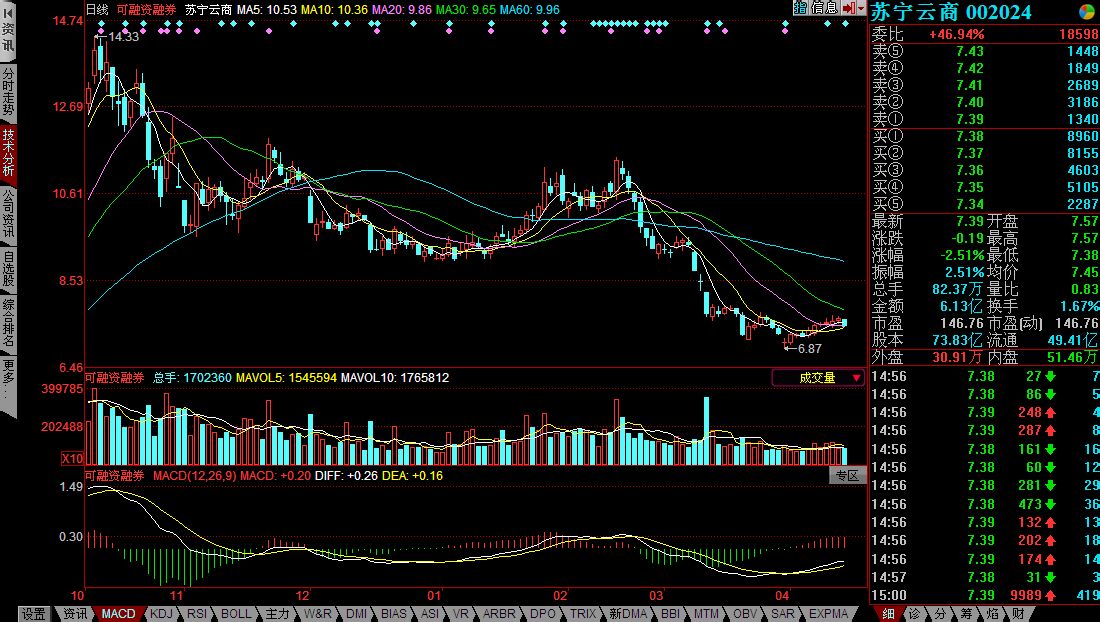Select the BOLL indicator tab
The image size is (1100, 622).
236,614
